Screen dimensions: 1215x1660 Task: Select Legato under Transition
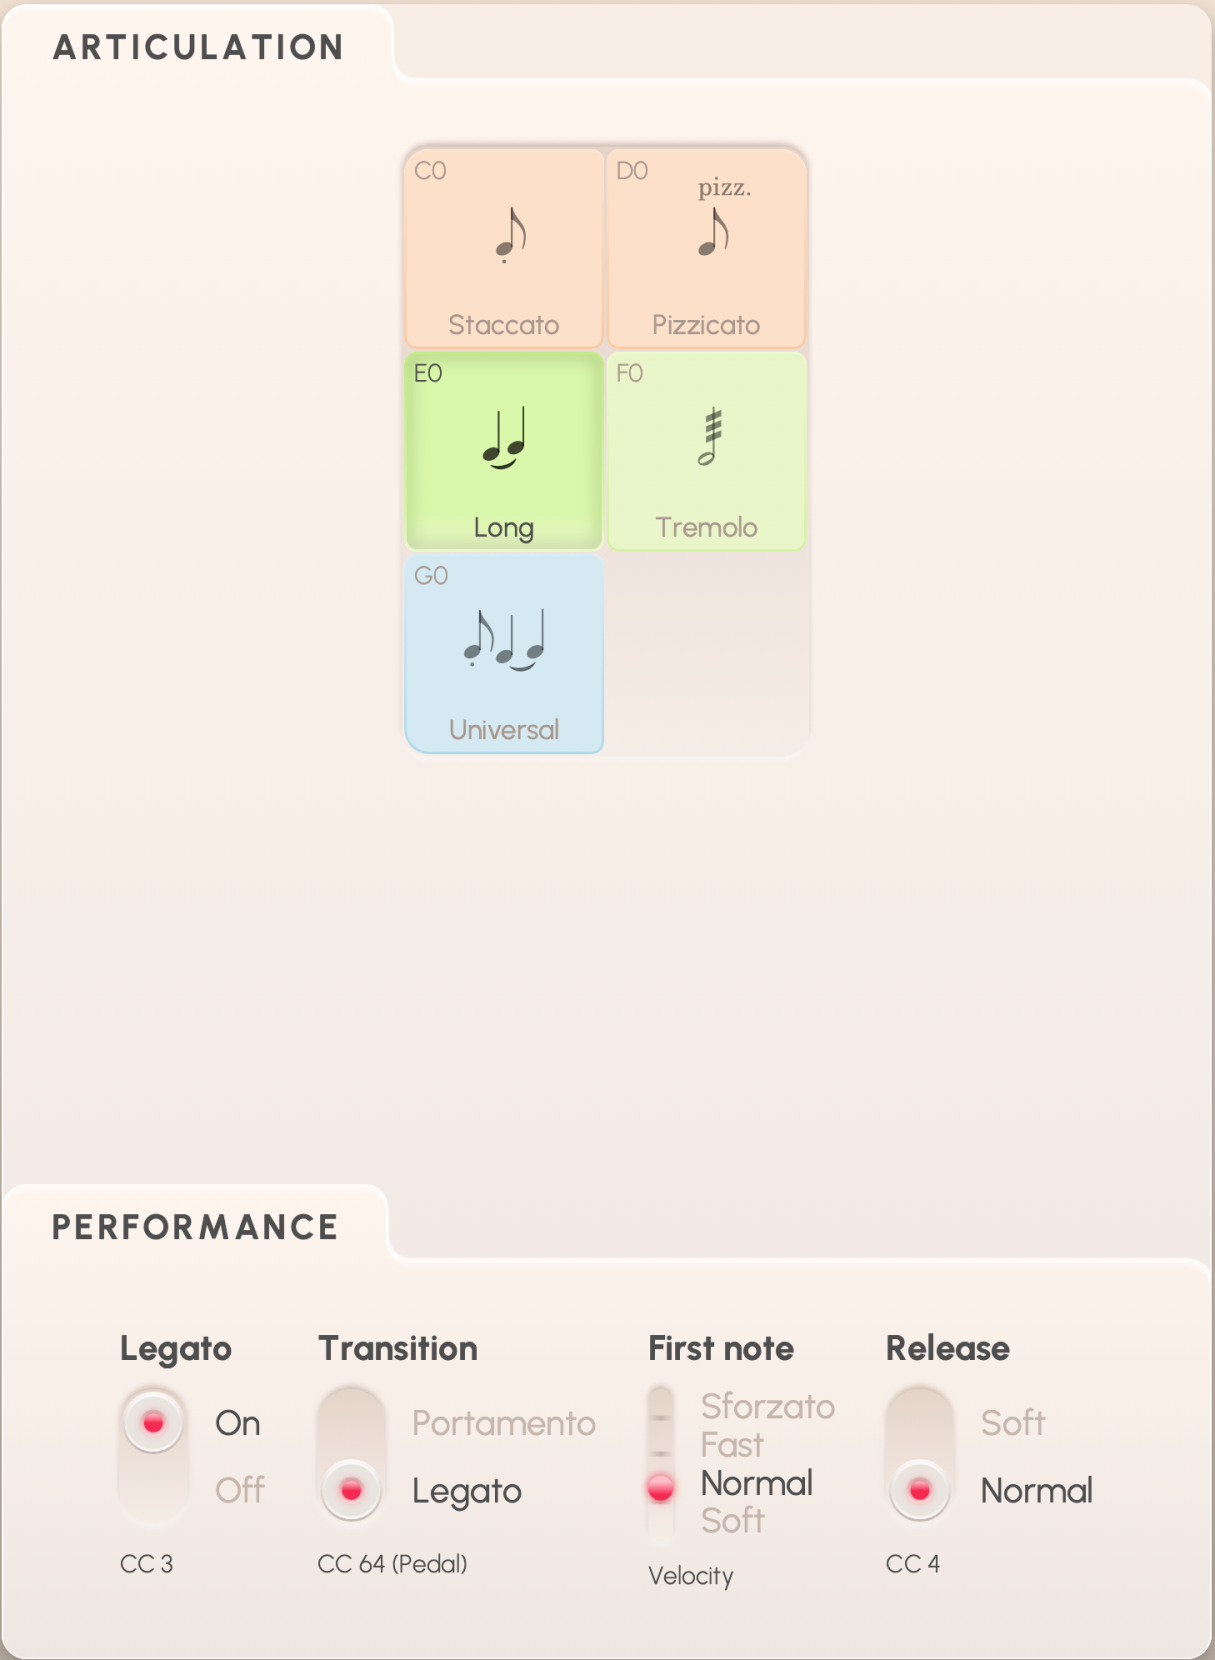coord(467,1491)
